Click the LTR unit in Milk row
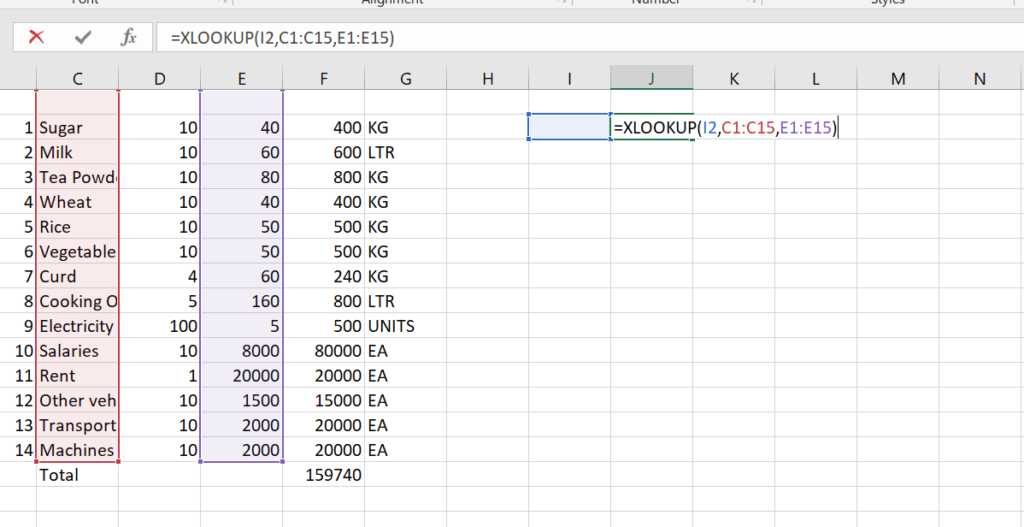 pyautogui.click(x=406, y=152)
